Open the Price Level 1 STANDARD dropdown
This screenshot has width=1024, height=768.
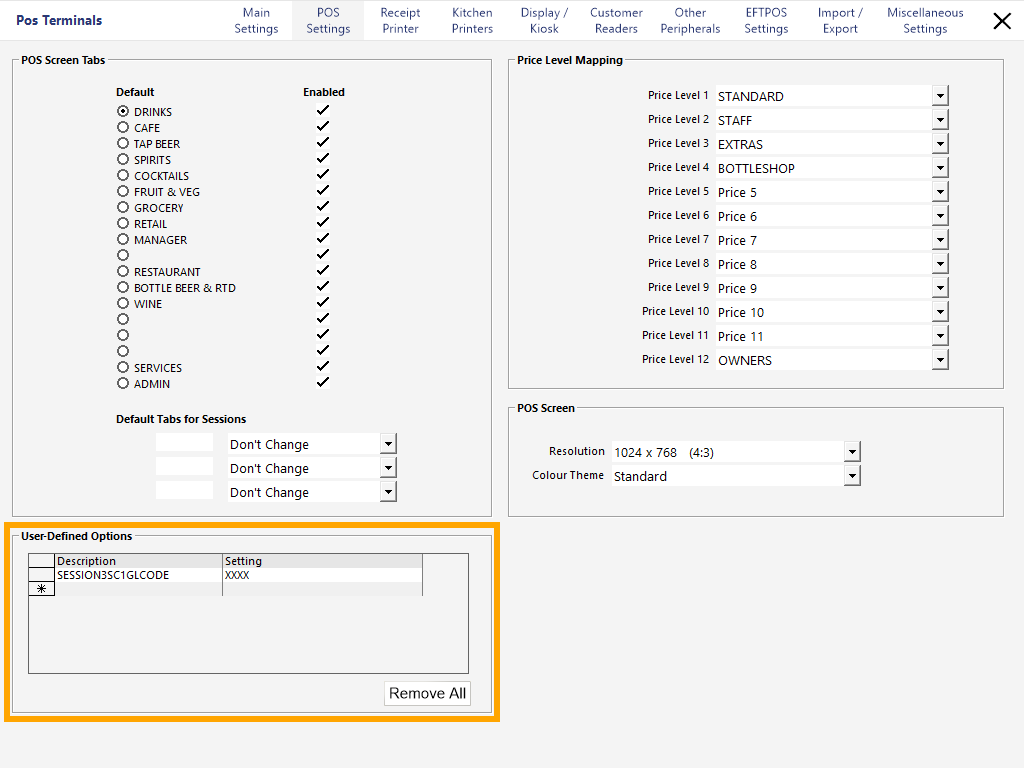[x=939, y=95]
